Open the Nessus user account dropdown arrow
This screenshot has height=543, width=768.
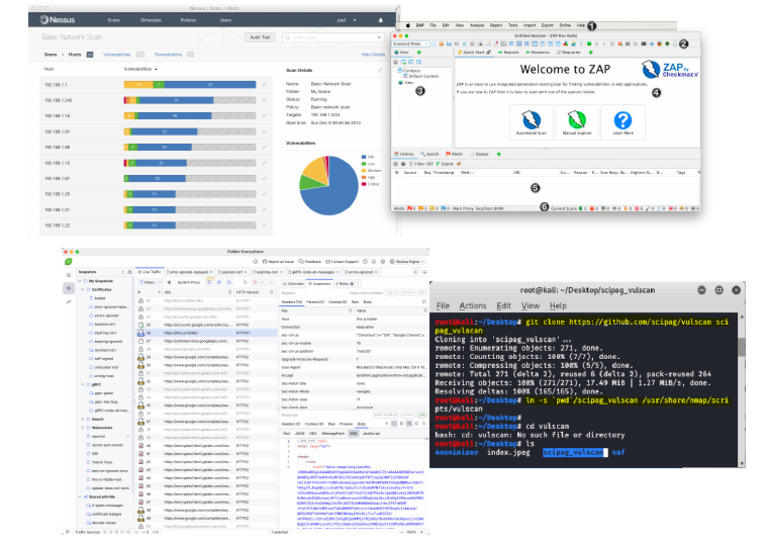(355, 20)
